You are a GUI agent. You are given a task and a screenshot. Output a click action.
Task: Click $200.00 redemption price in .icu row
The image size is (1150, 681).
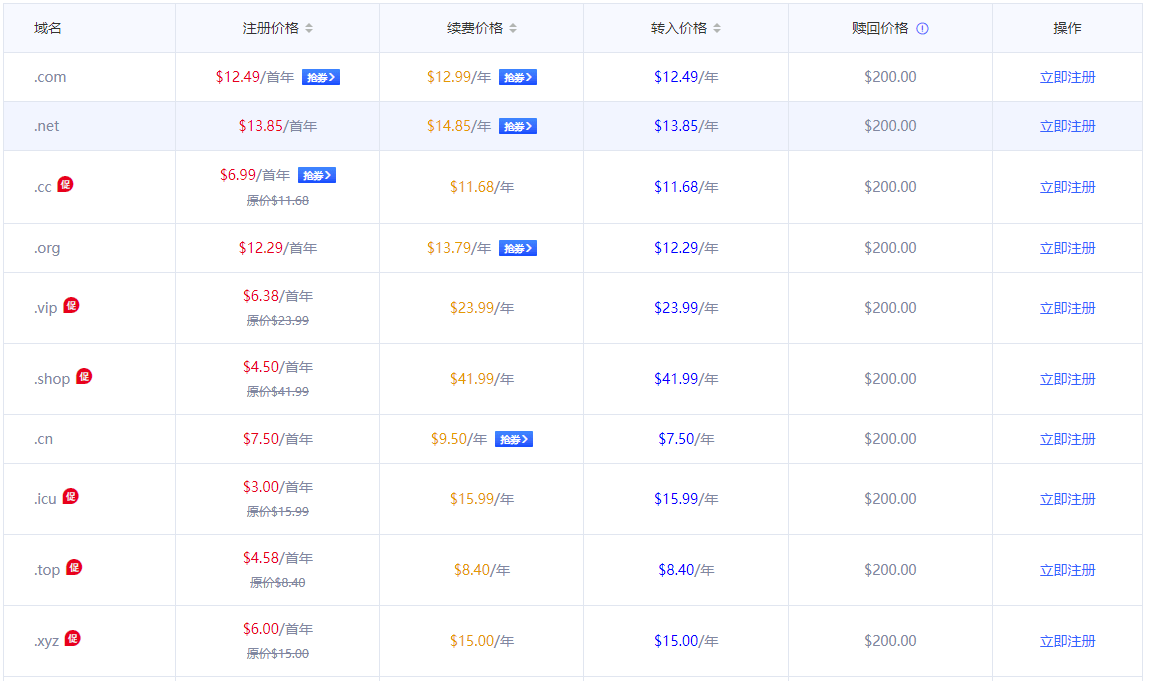pos(890,499)
